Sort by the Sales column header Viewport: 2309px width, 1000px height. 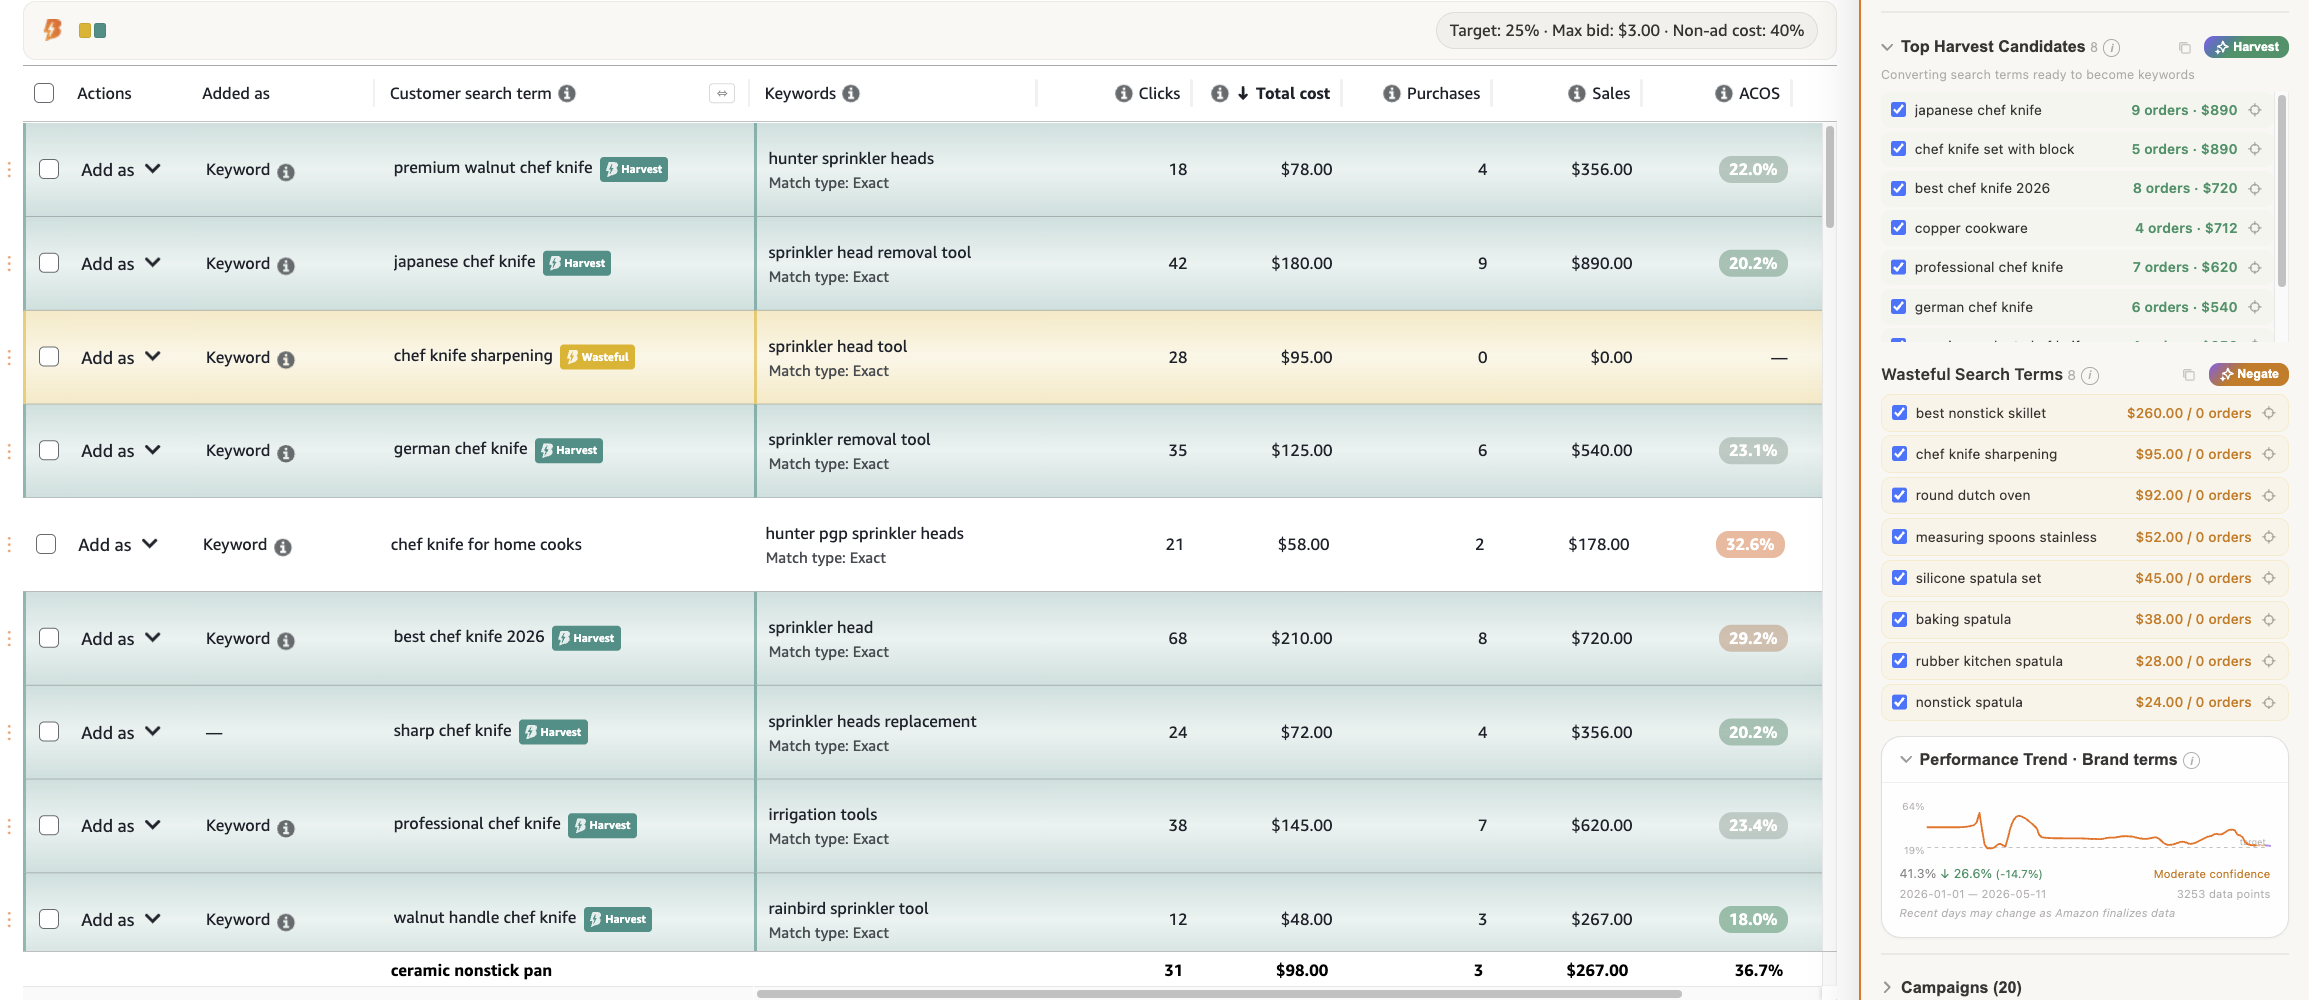1611,93
